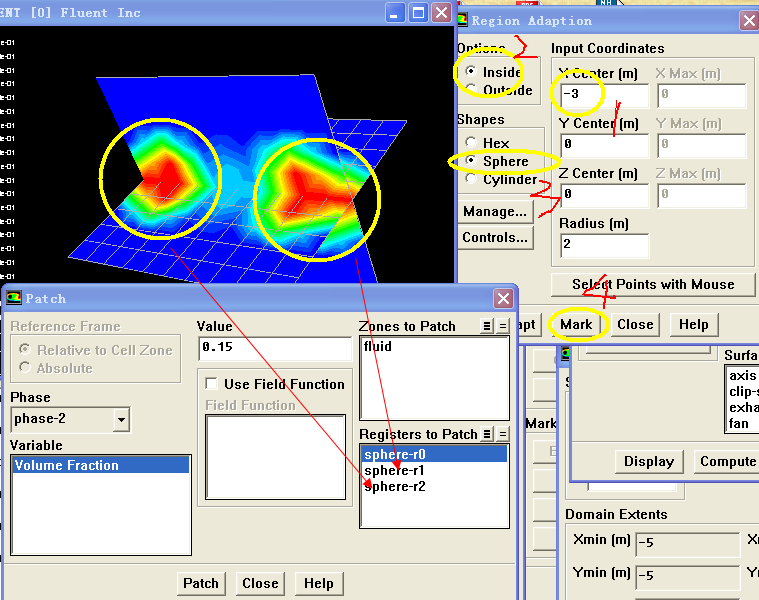The image size is (759, 600).
Task: Select the Cylinder shape radio button
Action: pos(470,179)
